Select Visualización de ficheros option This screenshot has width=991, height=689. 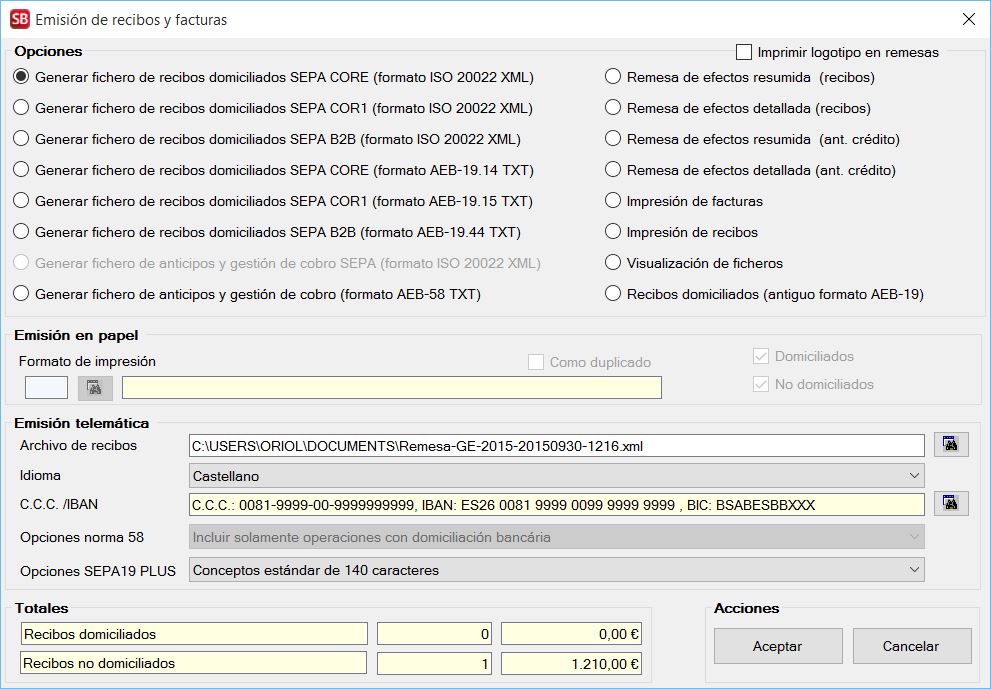613,263
